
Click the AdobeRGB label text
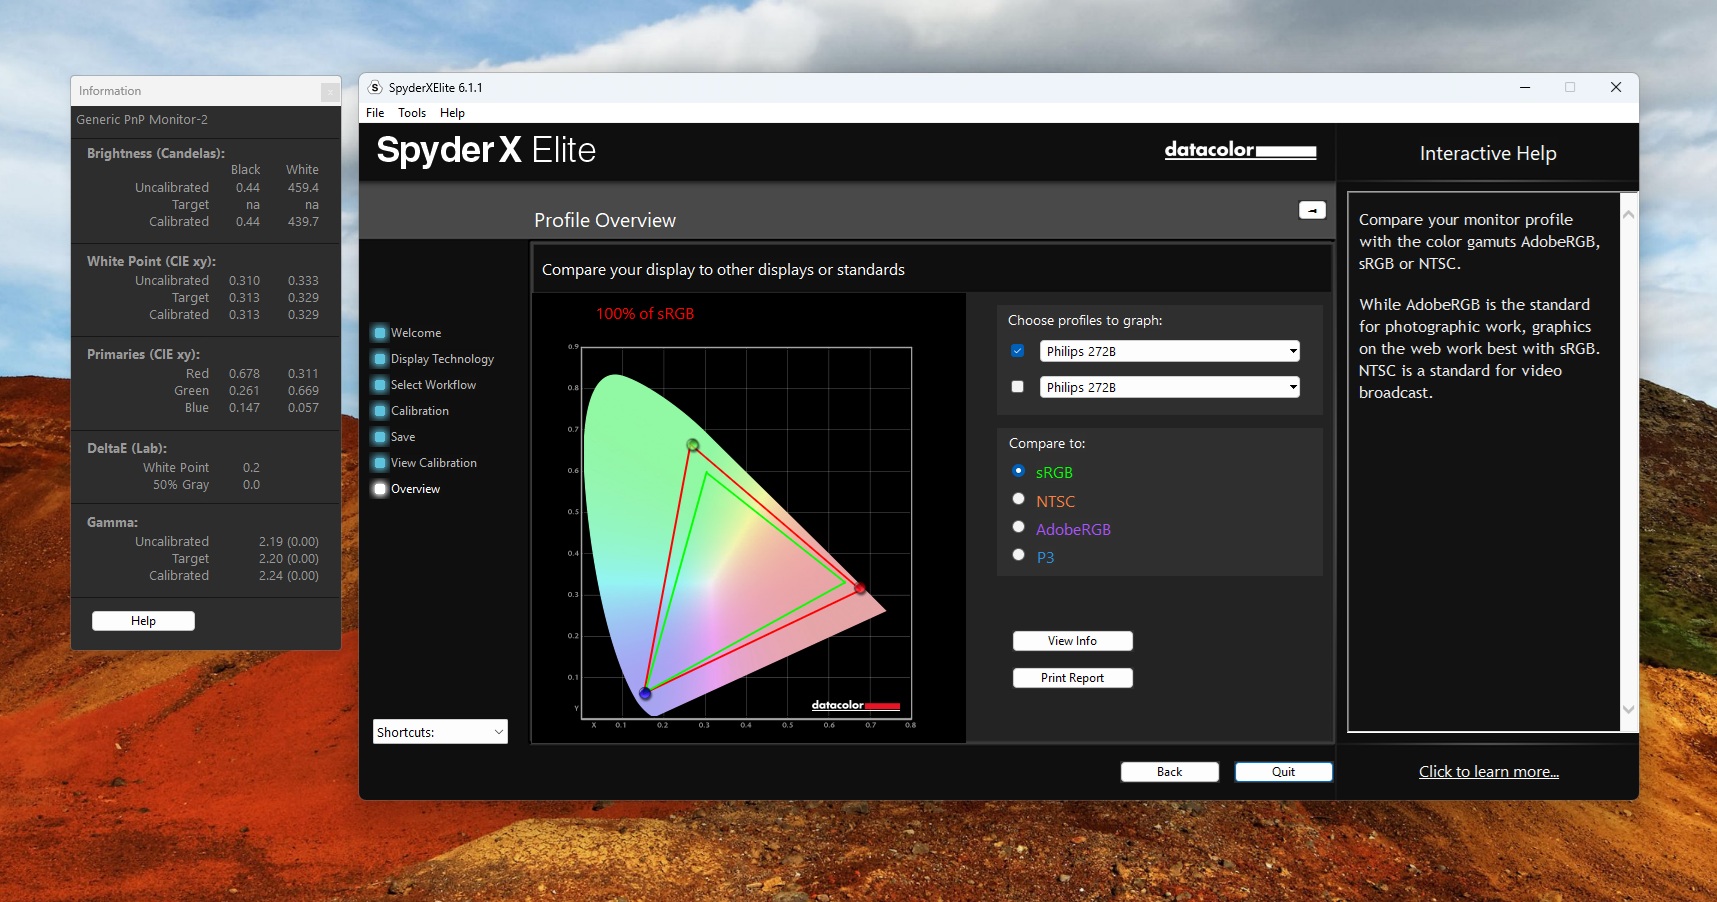(1073, 530)
